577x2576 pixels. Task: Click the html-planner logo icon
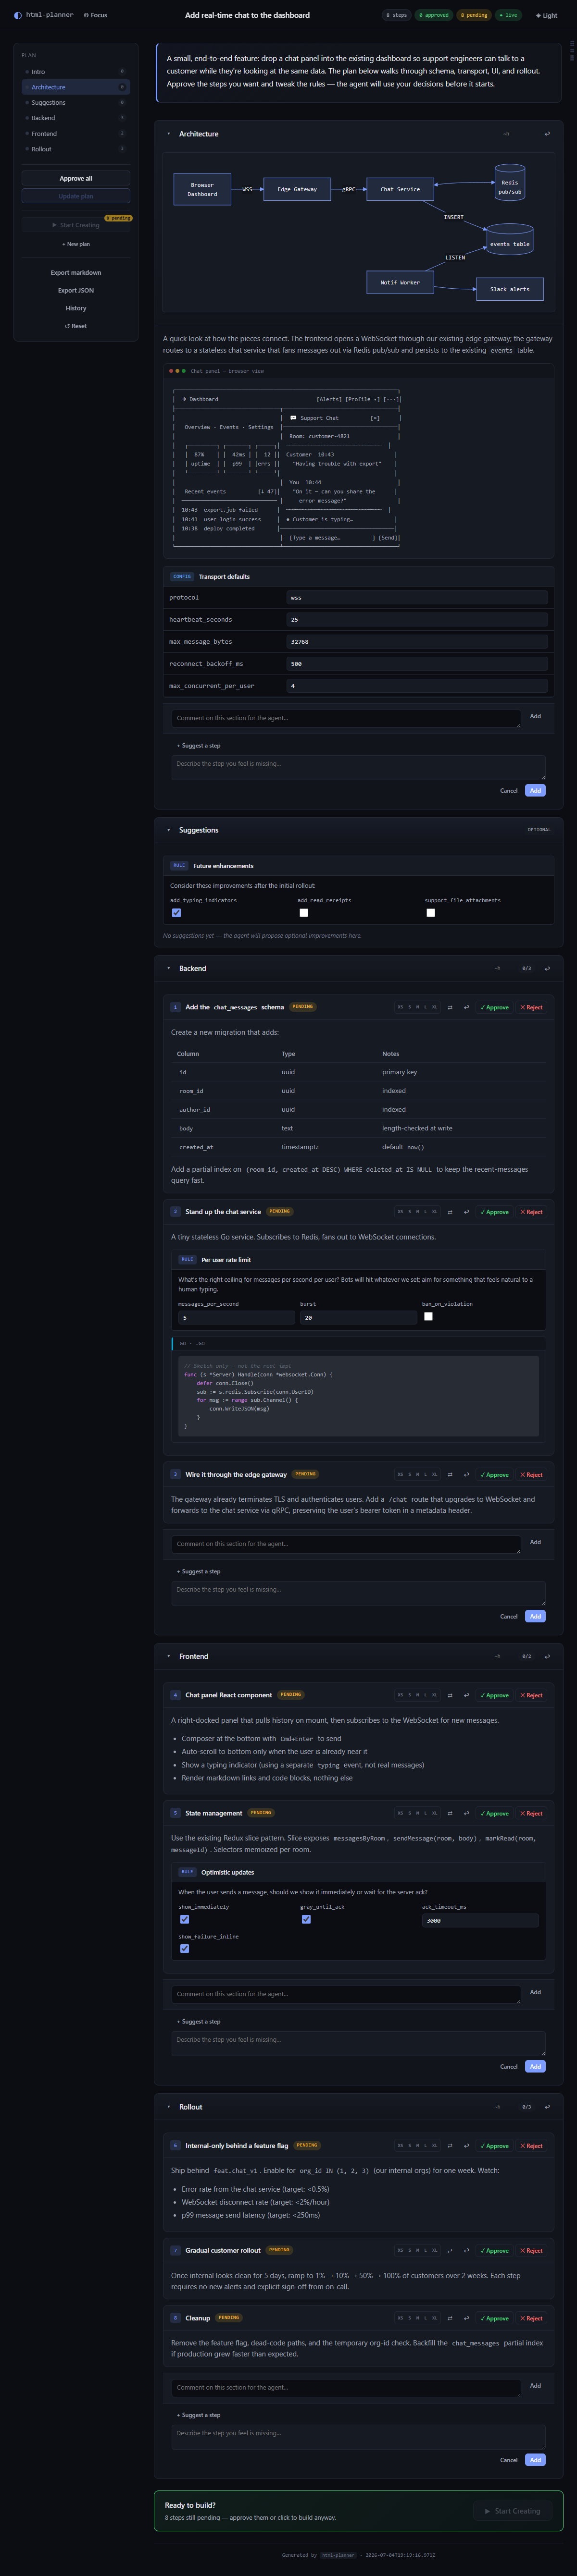18,15
